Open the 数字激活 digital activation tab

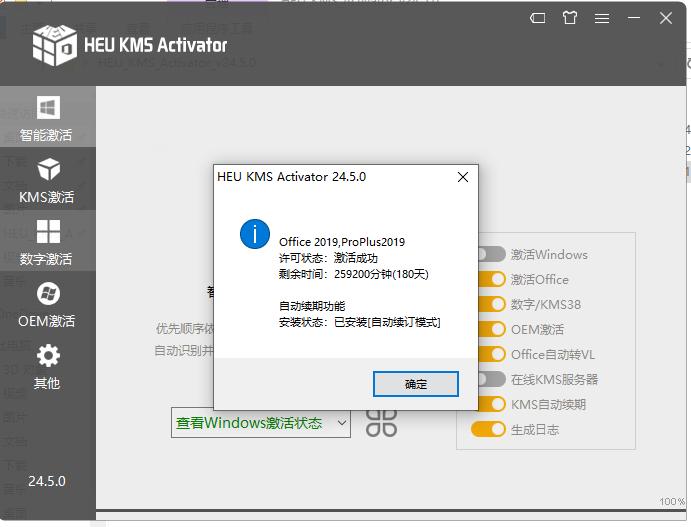pos(47,241)
